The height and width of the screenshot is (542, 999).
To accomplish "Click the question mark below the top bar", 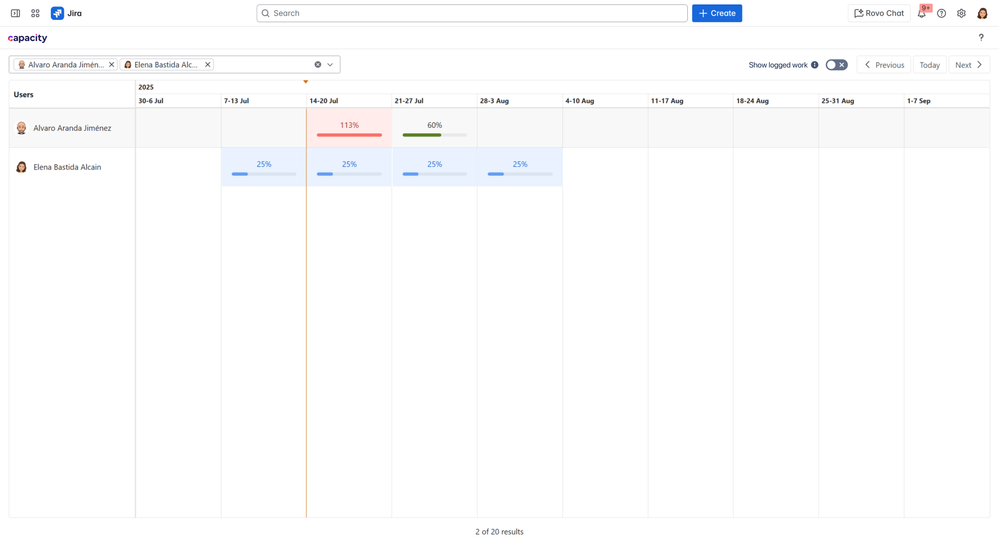I will (x=981, y=38).
